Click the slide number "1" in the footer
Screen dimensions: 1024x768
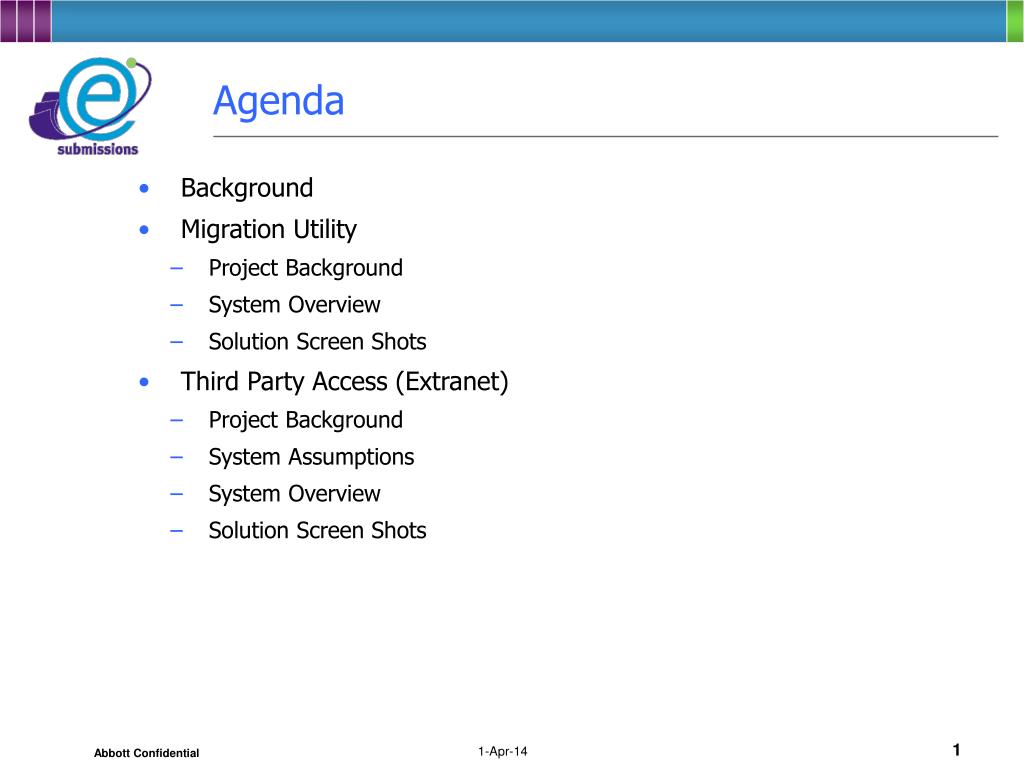coord(956,750)
